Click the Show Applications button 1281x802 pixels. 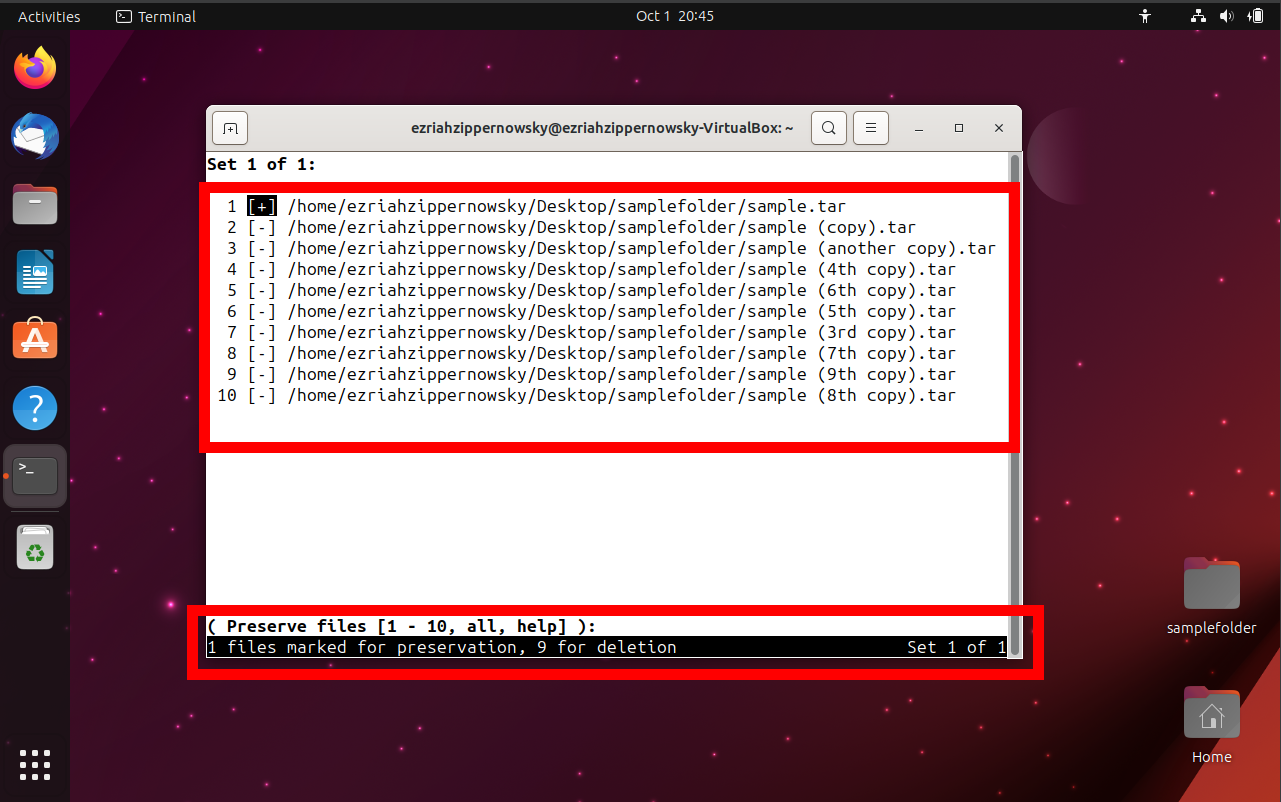pyautogui.click(x=34, y=765)
